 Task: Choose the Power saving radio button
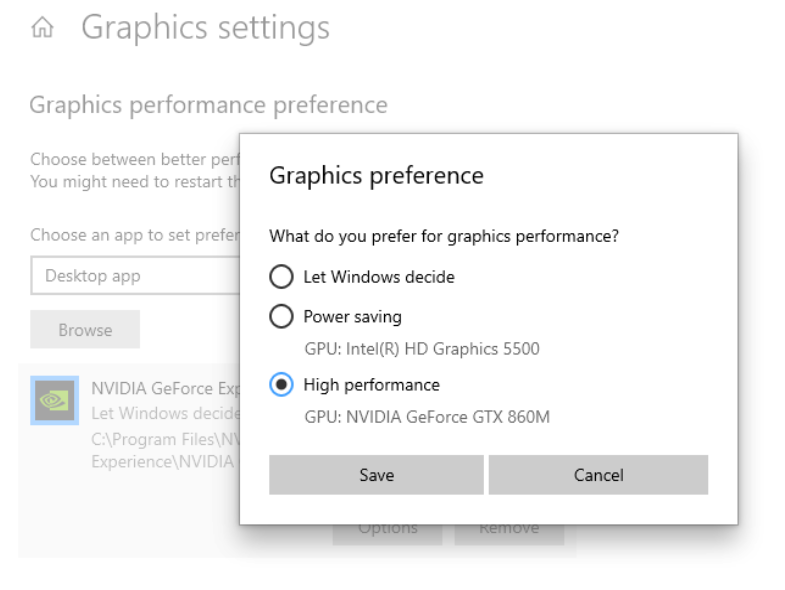(282, 317)
